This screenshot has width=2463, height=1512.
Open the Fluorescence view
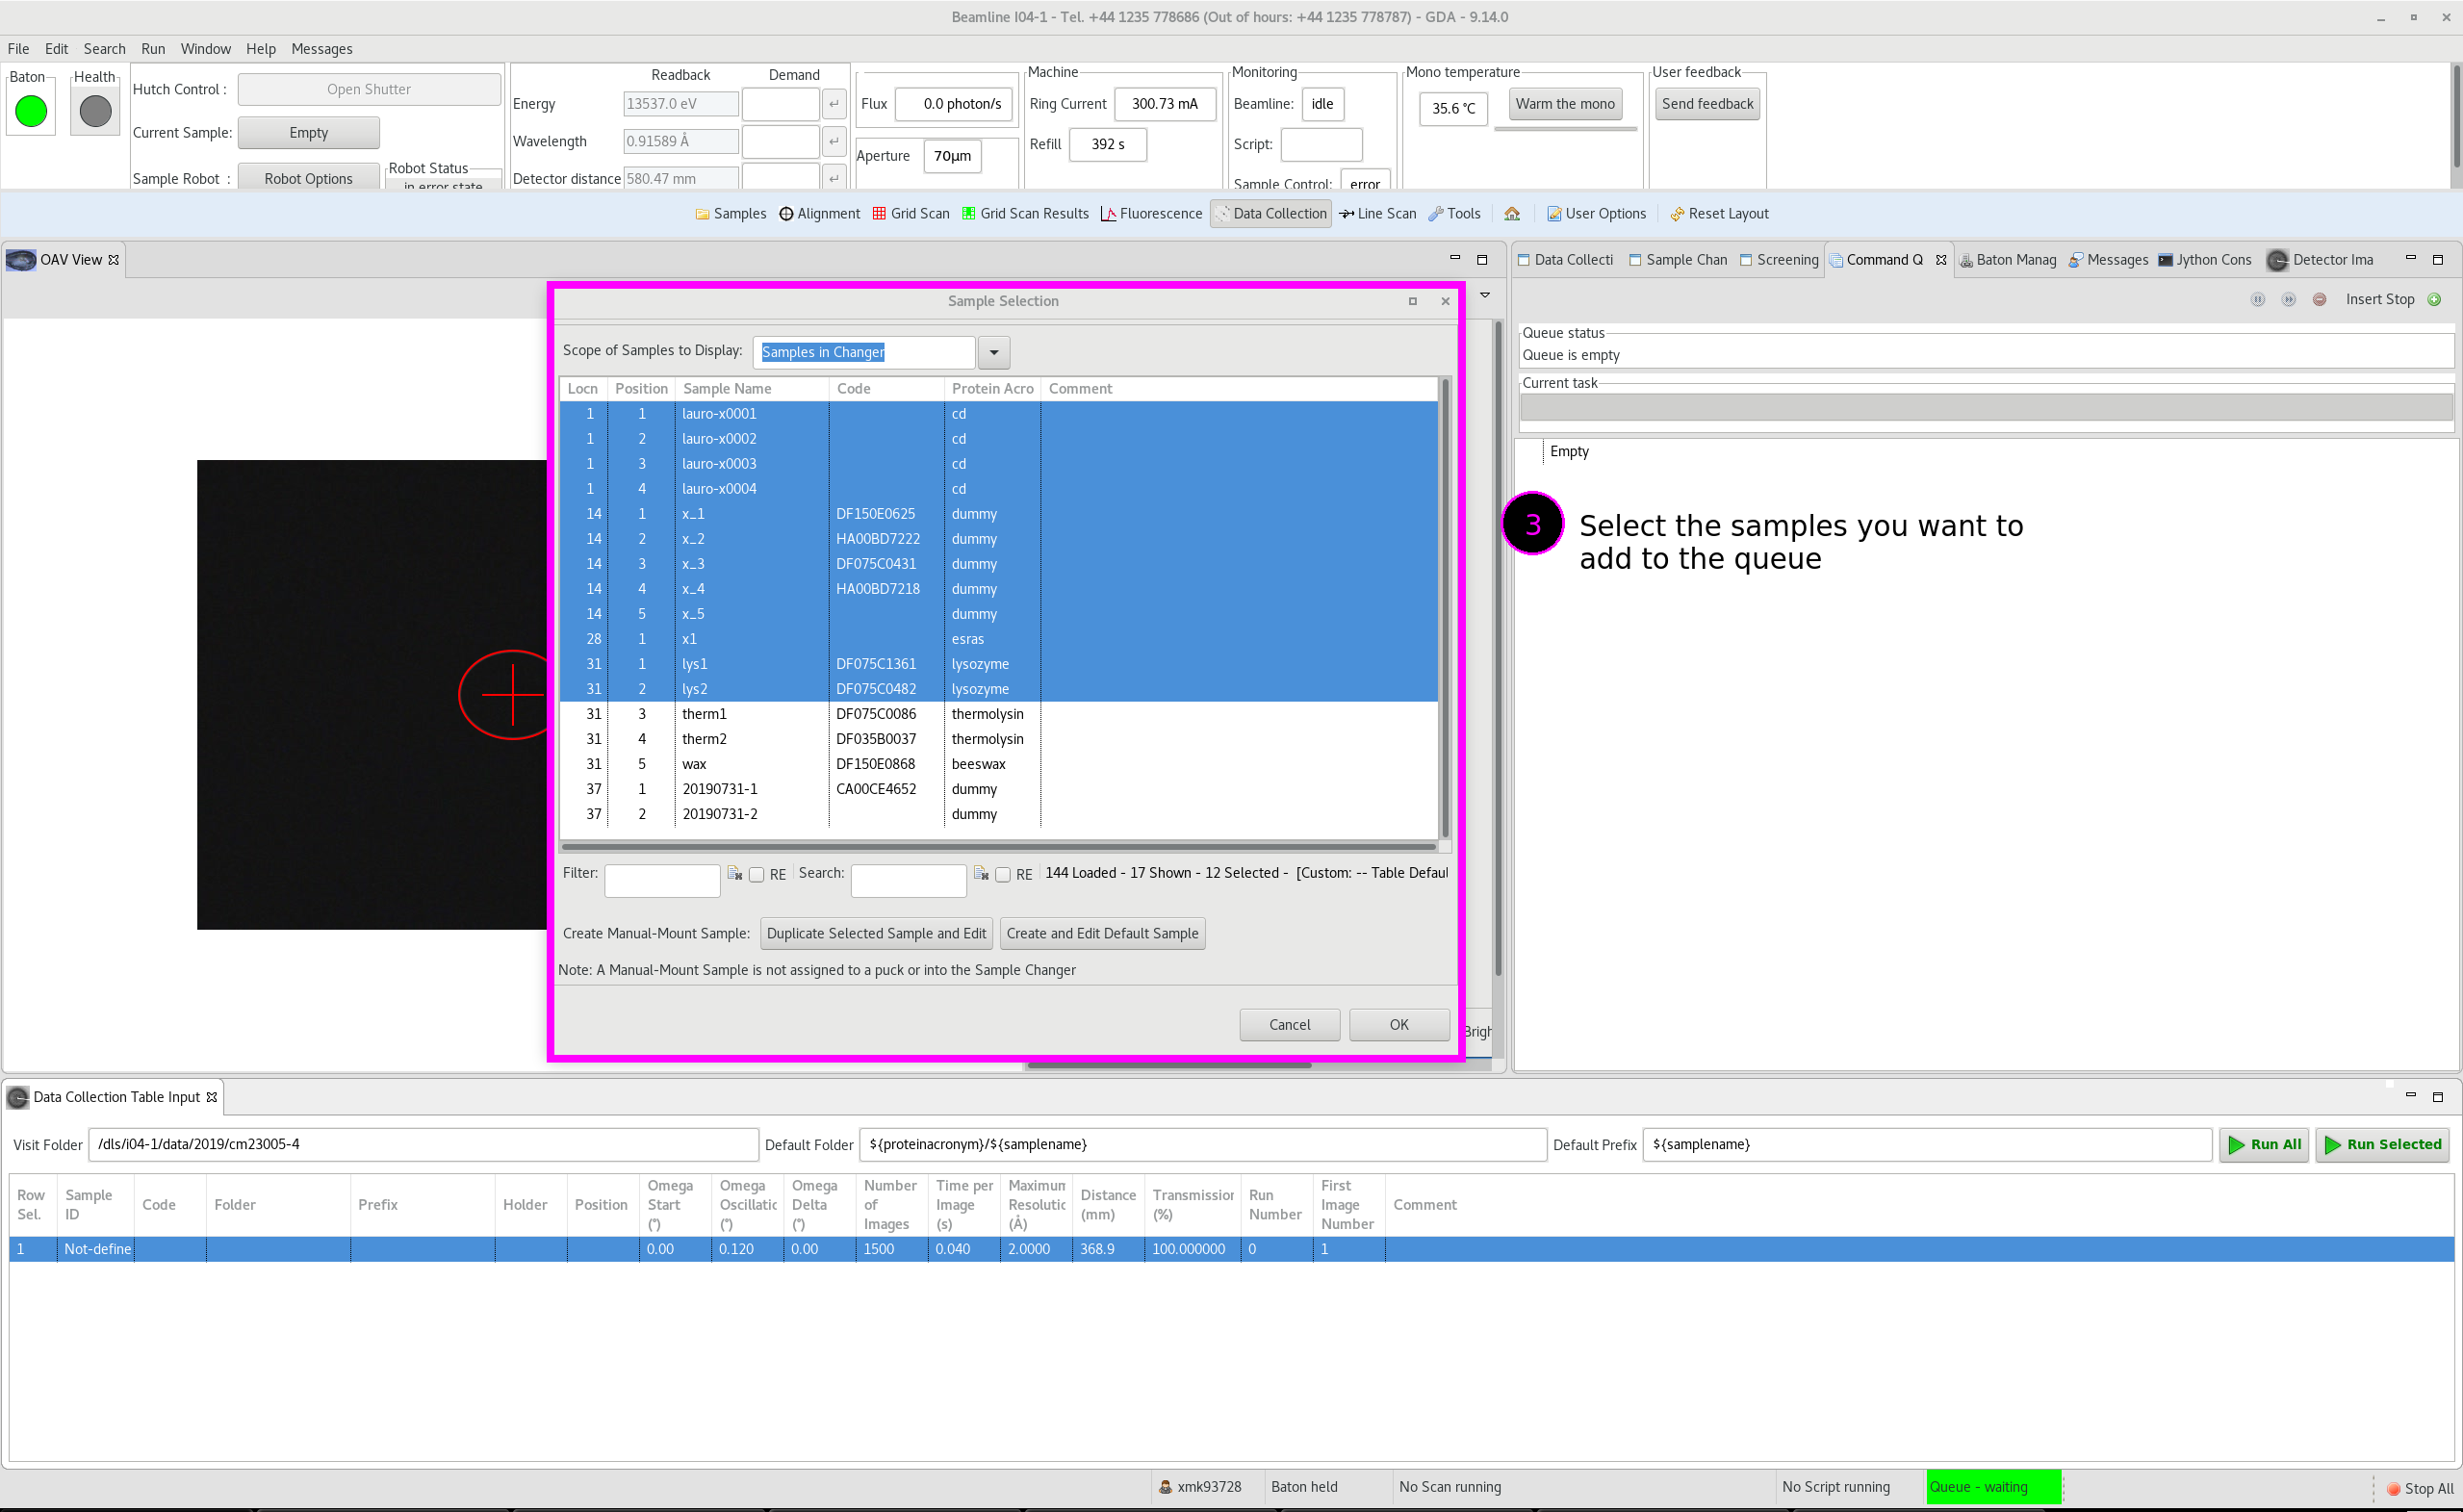coord(1151,213)
